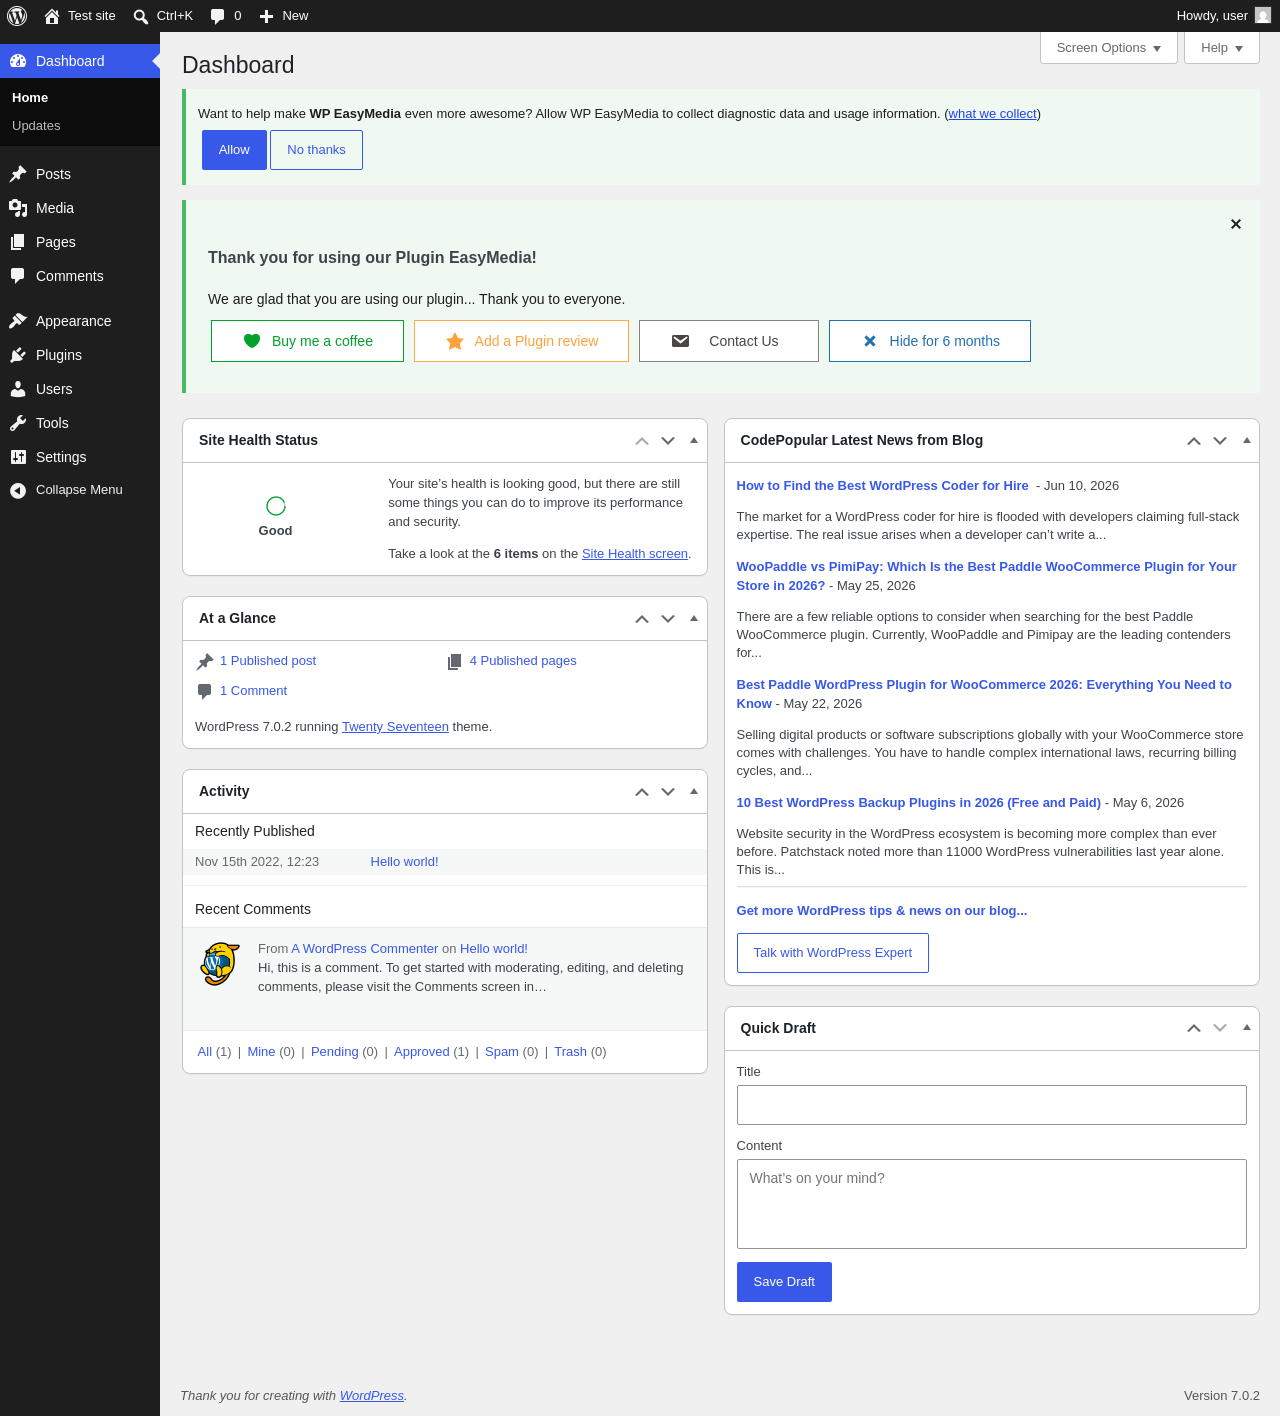This screenshot has width=1280, height=1416.
Task: Go to Plugins in sidebar
Action: pyautogui.click(x=80, y=355)
